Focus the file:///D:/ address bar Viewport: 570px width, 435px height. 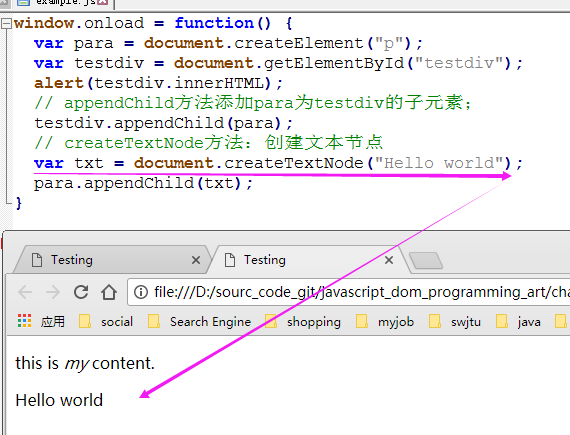[349, 292]
